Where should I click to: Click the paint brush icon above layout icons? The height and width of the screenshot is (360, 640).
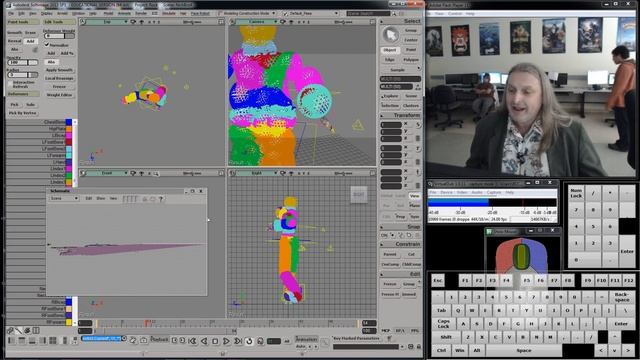pyautogui.click(x=19, y=331)
